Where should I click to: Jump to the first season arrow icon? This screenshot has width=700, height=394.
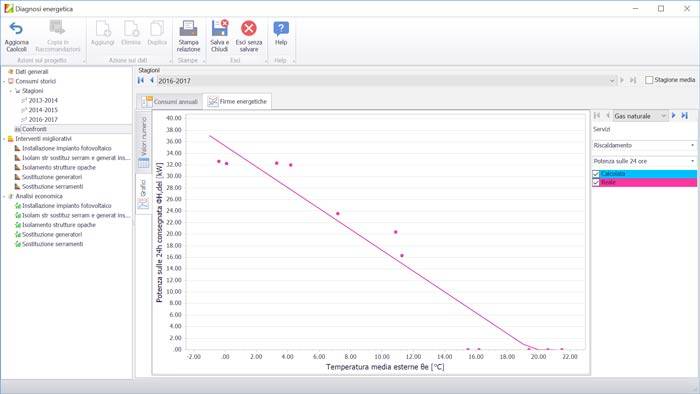pyautogui.click(x=141, y=80)
